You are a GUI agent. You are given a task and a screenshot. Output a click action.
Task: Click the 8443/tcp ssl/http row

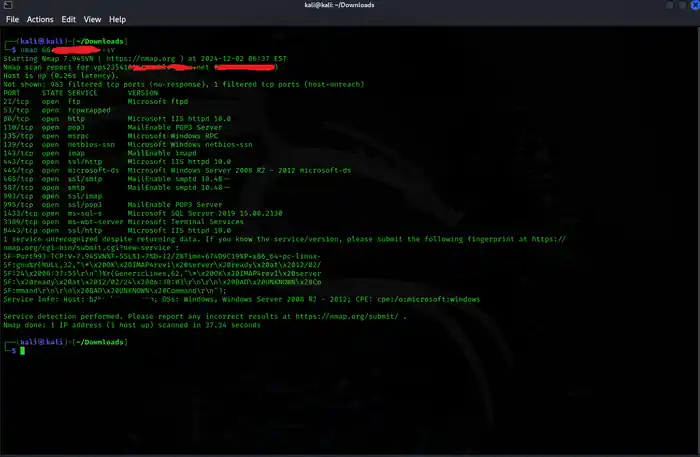pos(117,231)
